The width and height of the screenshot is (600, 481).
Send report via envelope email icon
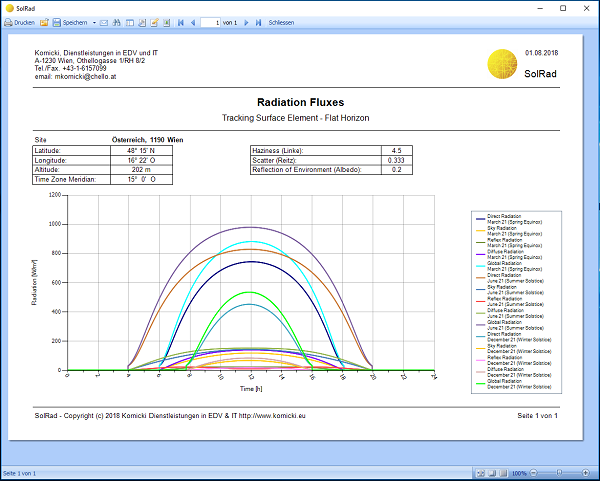104,21
